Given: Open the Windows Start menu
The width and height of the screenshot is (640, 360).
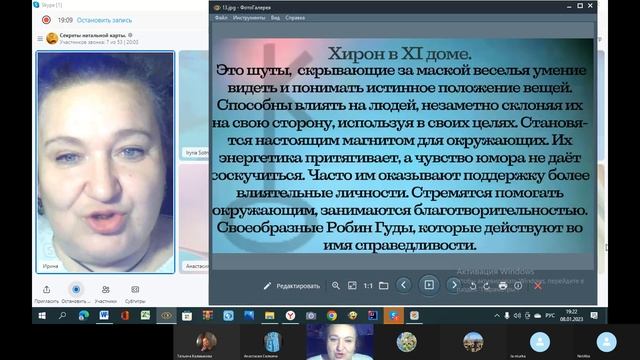Looking at the screenshot, I should [x=42, y=316].
